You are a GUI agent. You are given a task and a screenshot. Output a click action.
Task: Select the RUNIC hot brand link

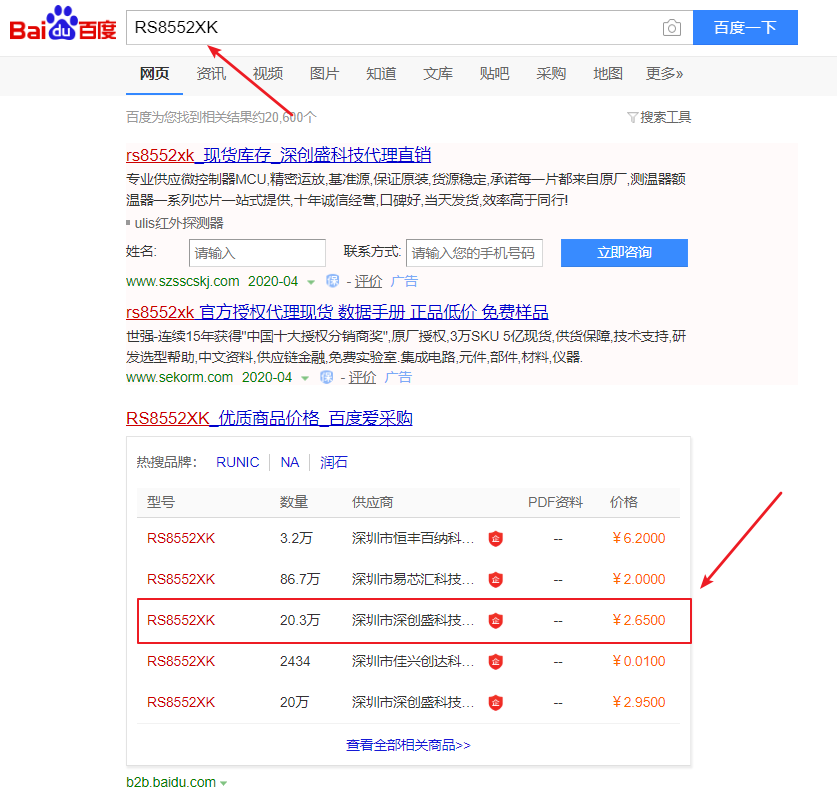237,462
